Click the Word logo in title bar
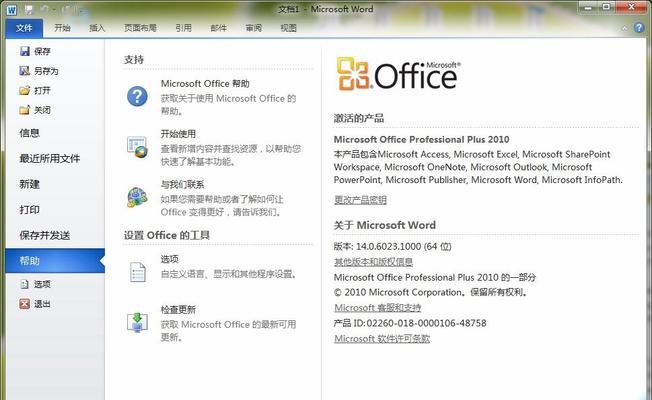This screenshot has width=652, height=400. [12, 10]
